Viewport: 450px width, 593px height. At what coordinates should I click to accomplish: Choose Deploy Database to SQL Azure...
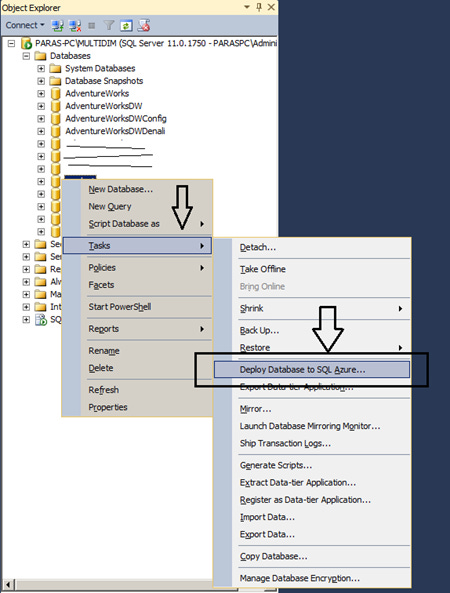(x=312, y=369)
